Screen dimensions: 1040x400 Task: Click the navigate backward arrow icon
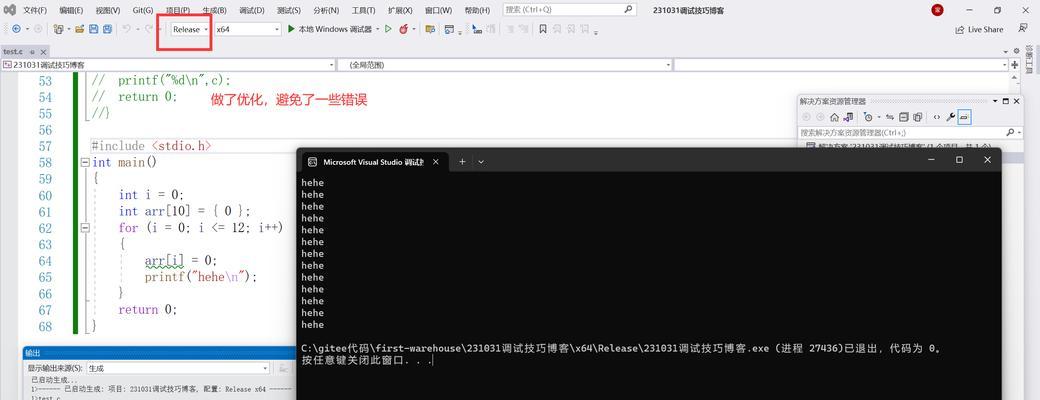[x=16, y=29]
